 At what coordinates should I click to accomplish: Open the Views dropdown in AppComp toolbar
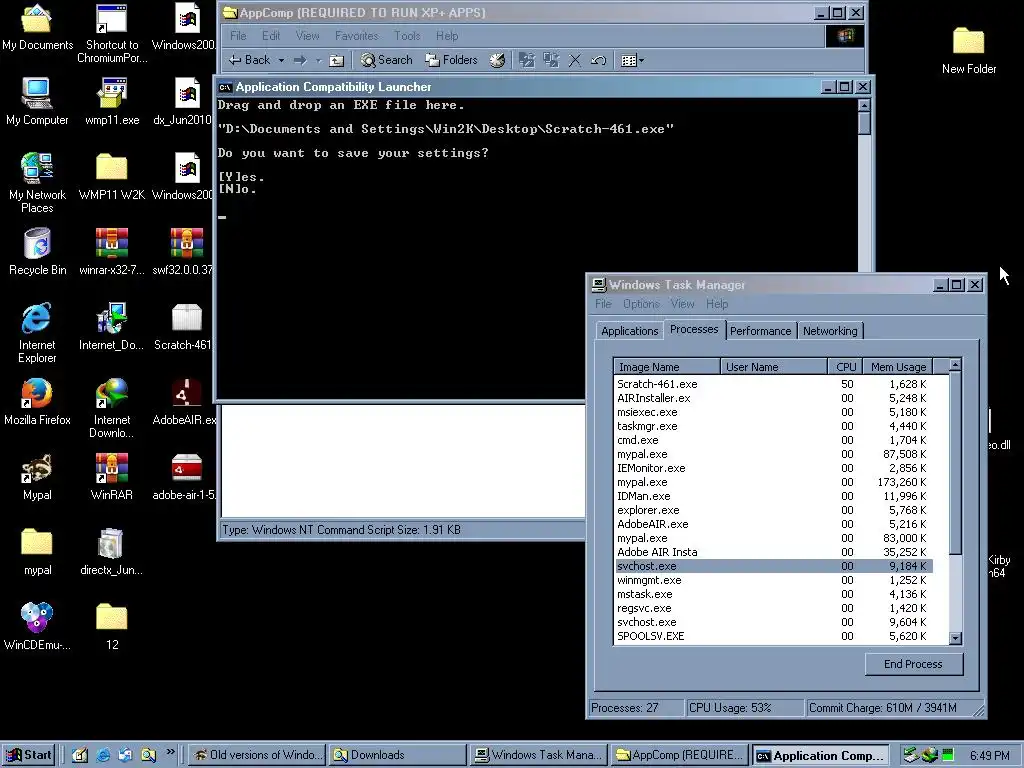click(632, 60)
